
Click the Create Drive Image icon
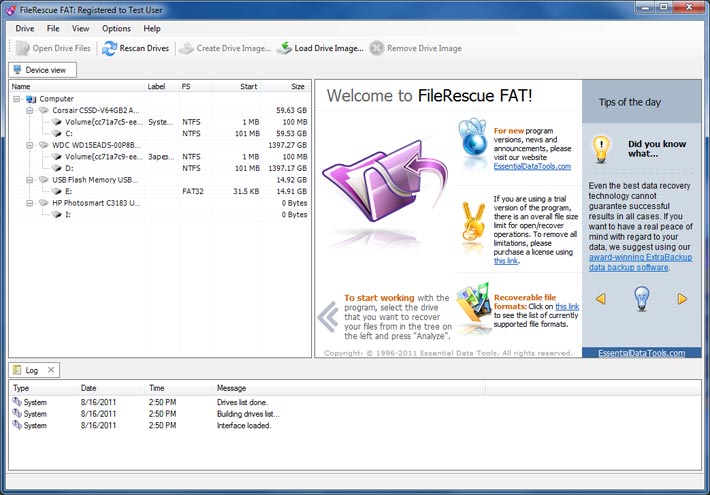(x=186, y=48)
